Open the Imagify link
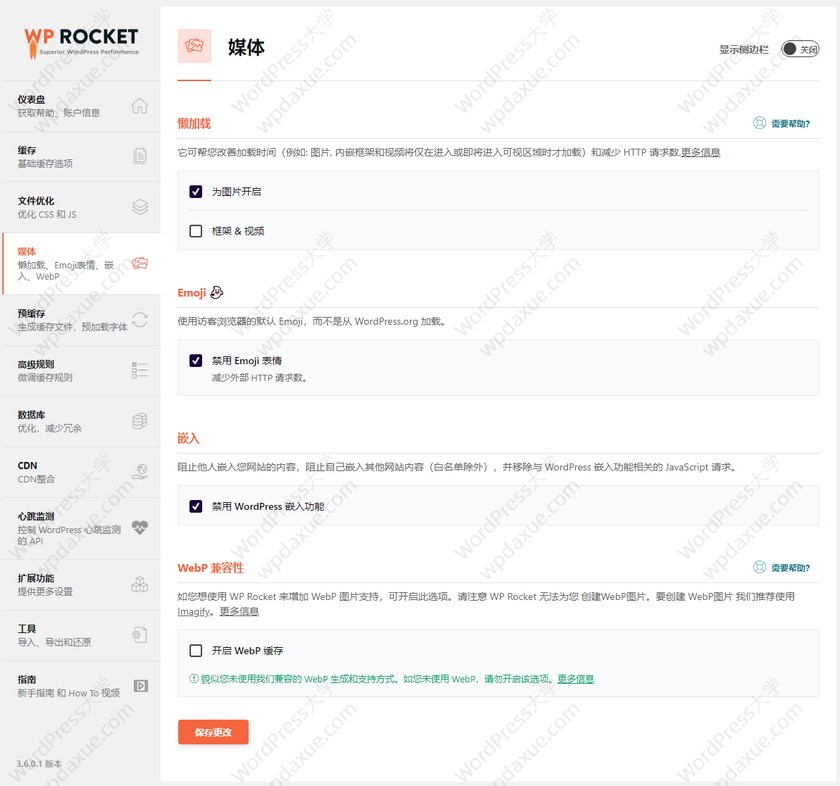 pos(193,611)
